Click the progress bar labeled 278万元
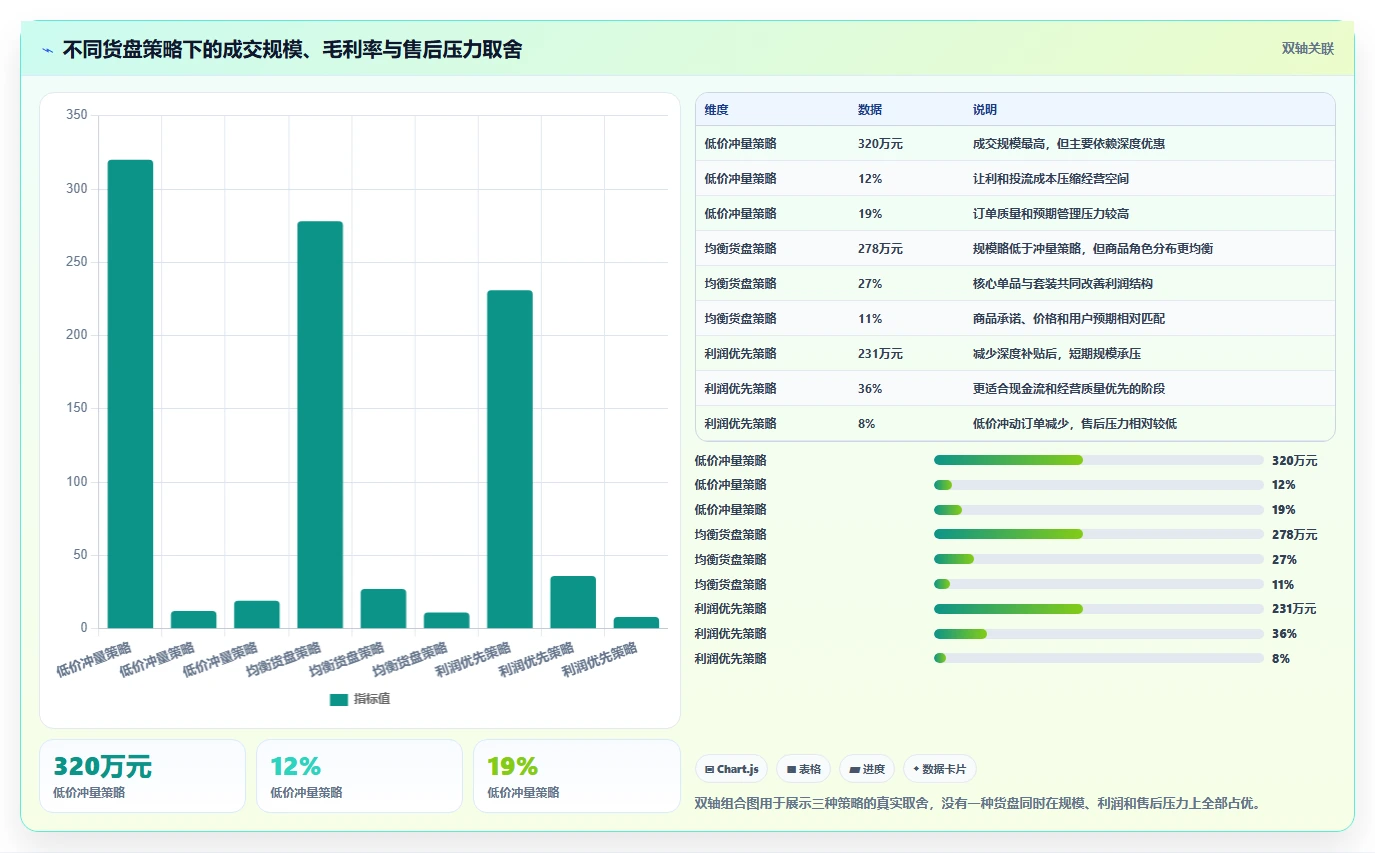Screen dimensions: 1375x853 click(x=1099, y=534)
